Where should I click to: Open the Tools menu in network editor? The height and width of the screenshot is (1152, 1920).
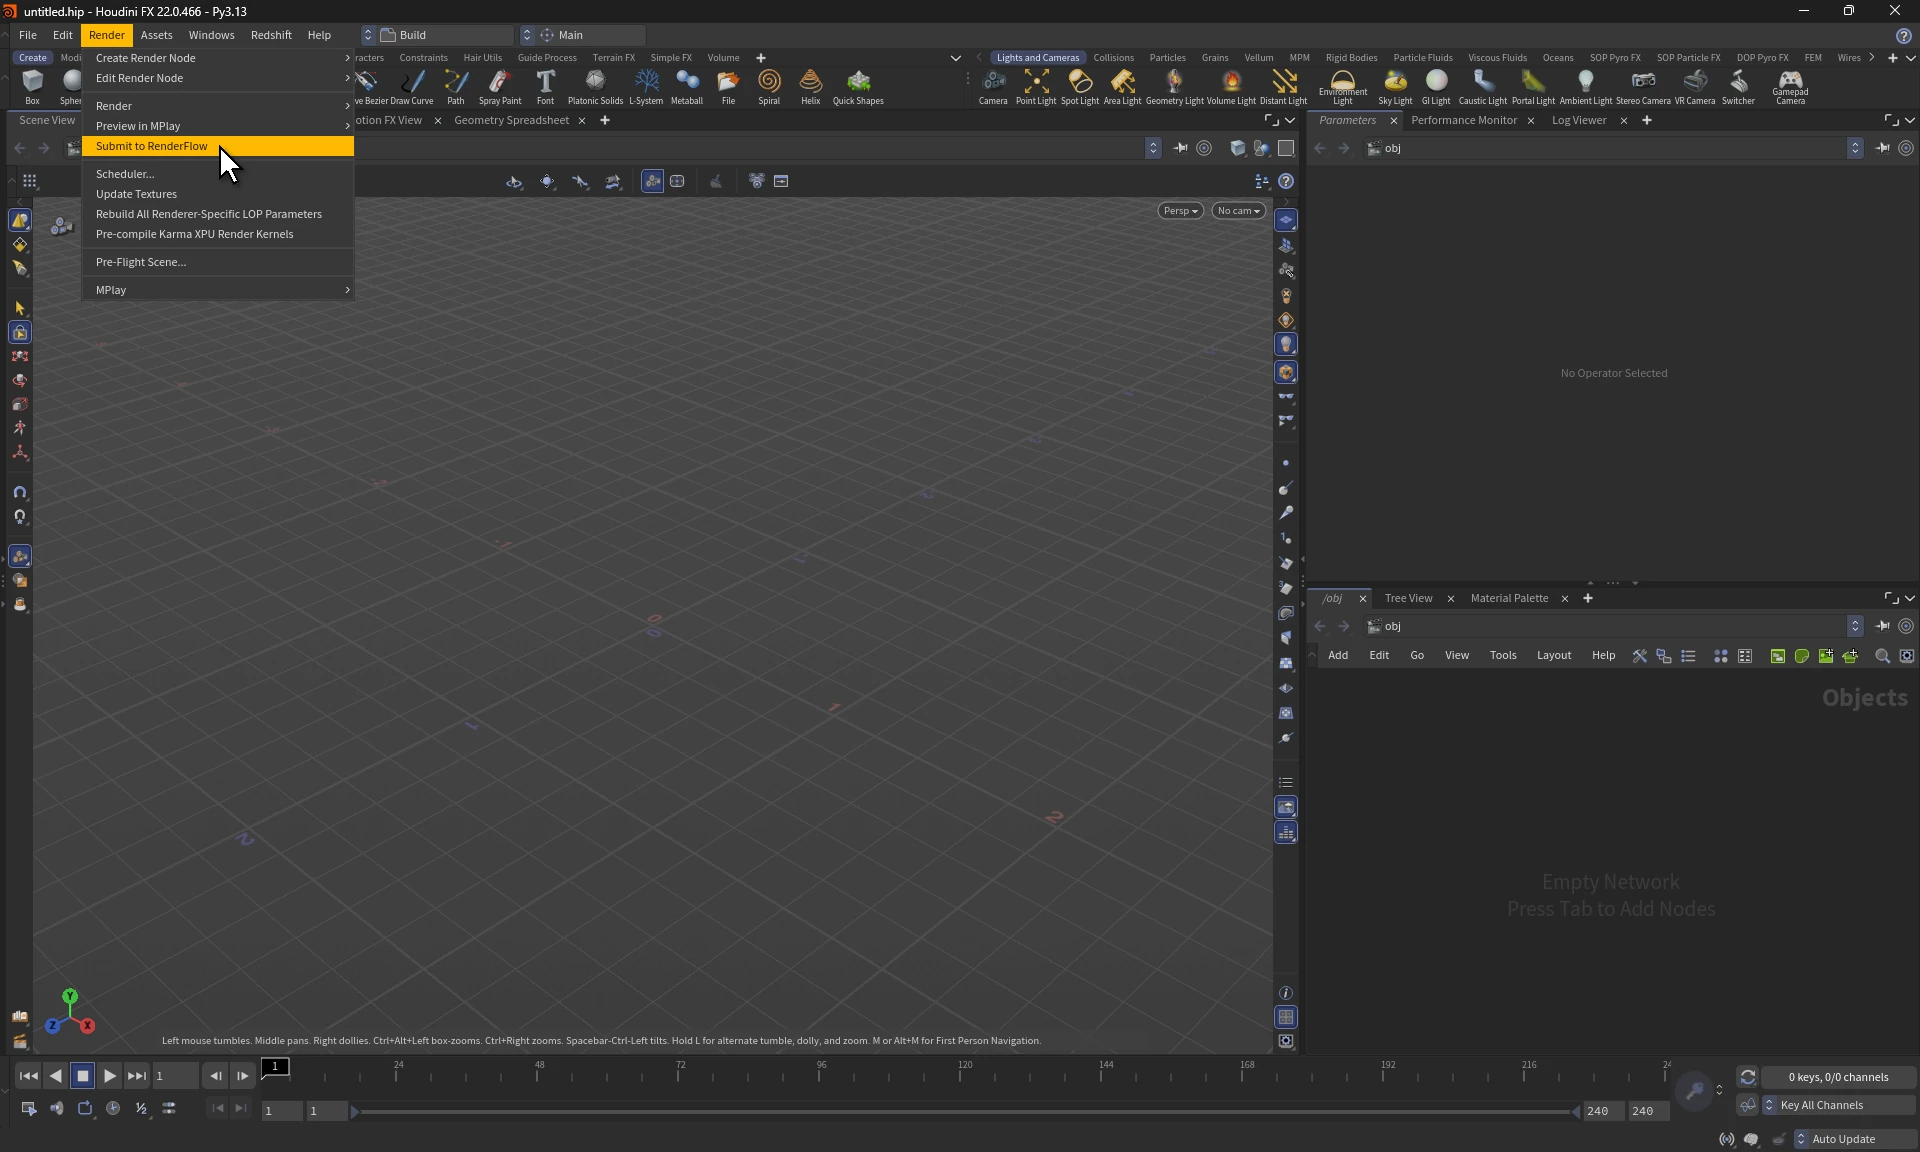(1502, 656)
